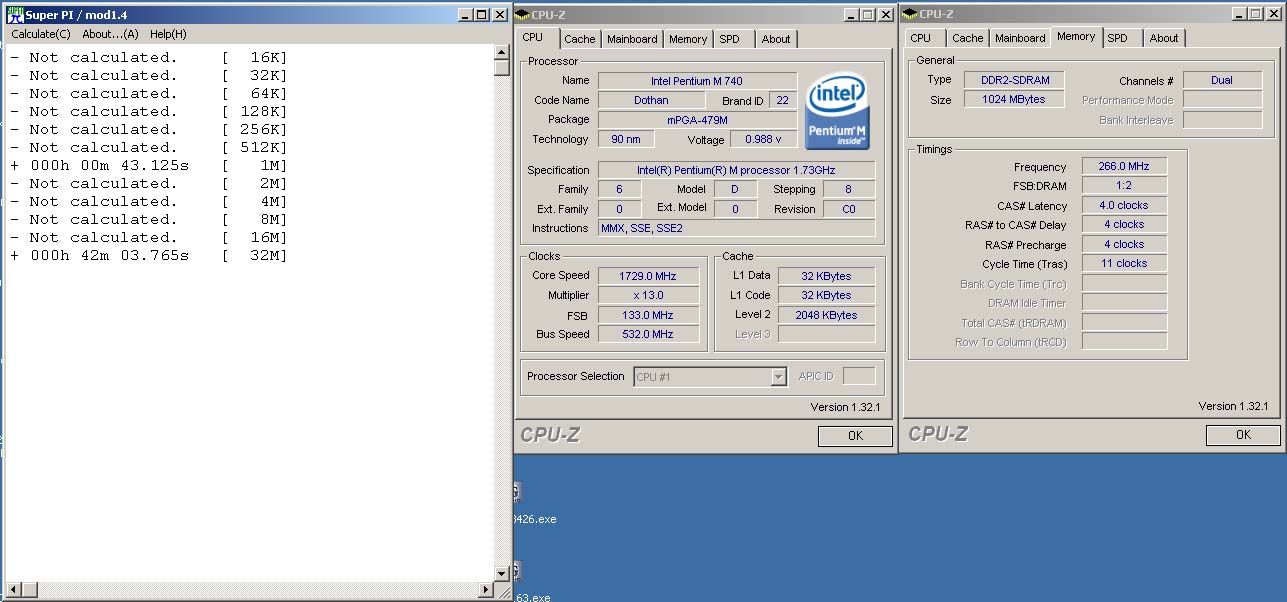Click the Brand ID value 22
The image size is (1287, 602).
[x=782, y=100]
